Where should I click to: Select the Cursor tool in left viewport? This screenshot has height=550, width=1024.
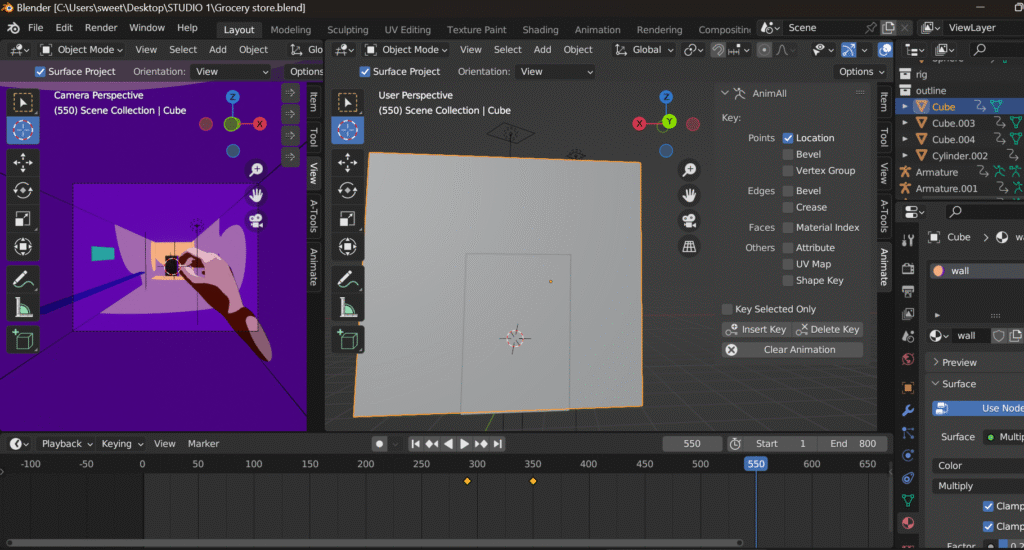pyautogui.click(x=23, y=129)
